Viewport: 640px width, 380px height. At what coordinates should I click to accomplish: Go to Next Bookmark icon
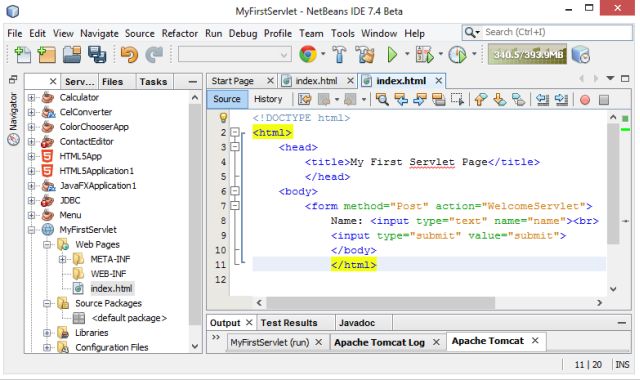click(500, 99)
